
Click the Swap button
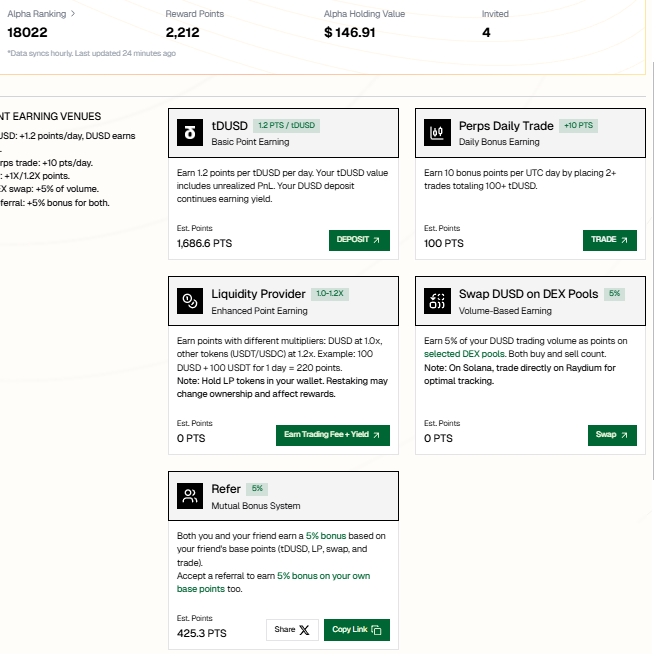click(x=612, y=435)
